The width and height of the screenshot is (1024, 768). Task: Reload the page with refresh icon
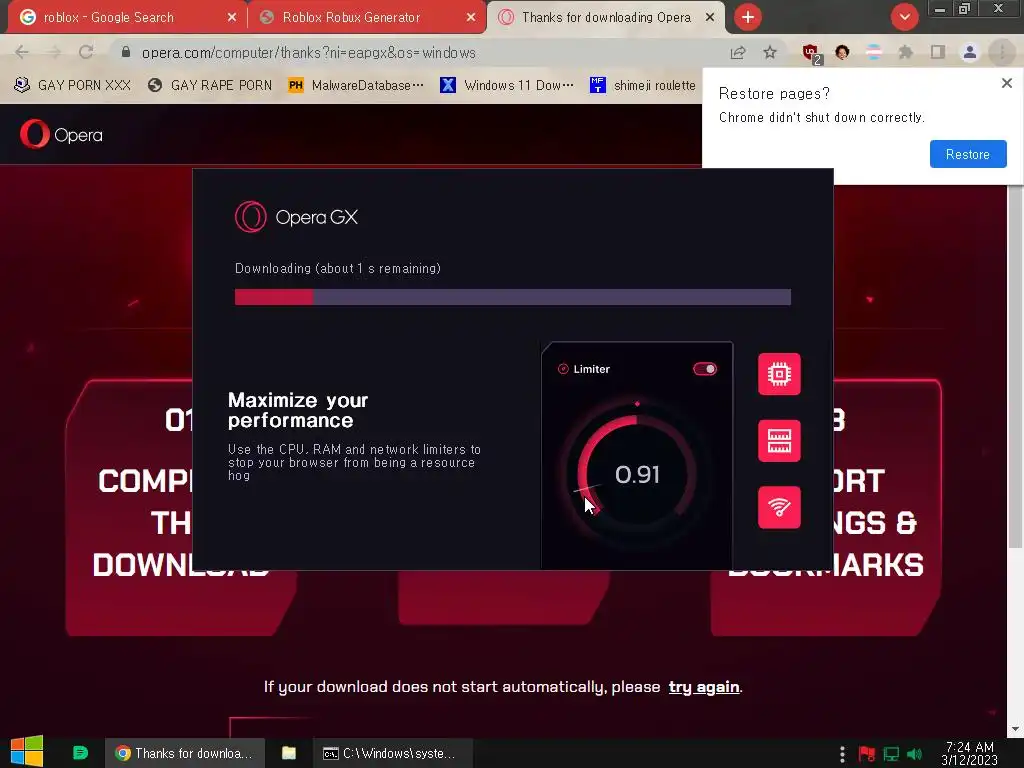click(86, 52)
